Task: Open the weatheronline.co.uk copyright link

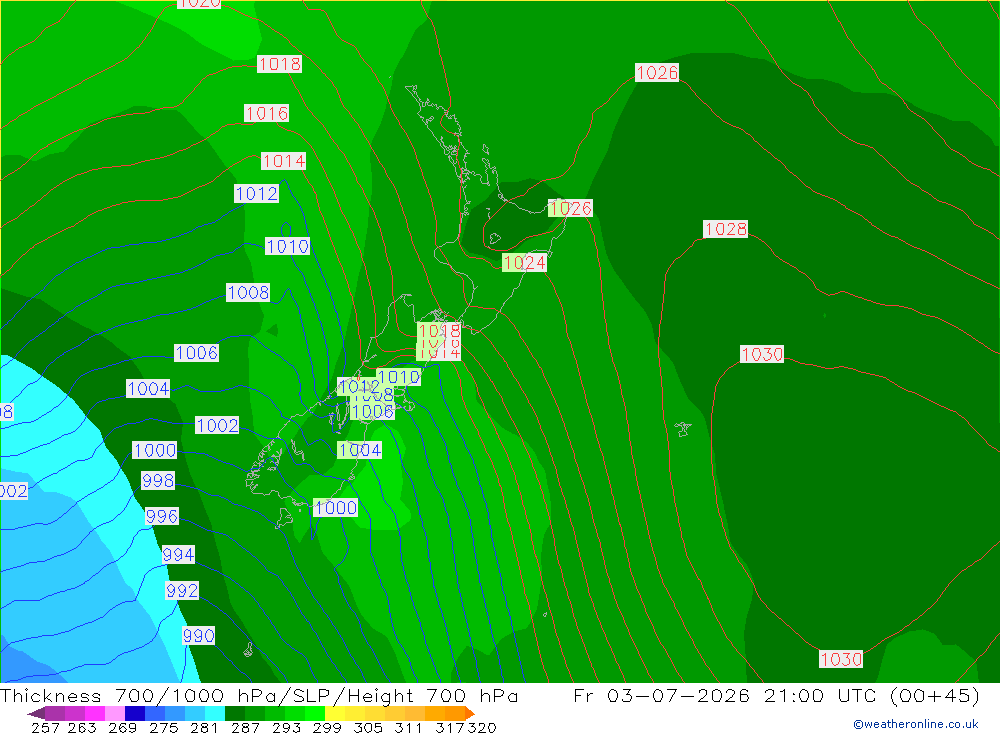Action: (916, 724)
